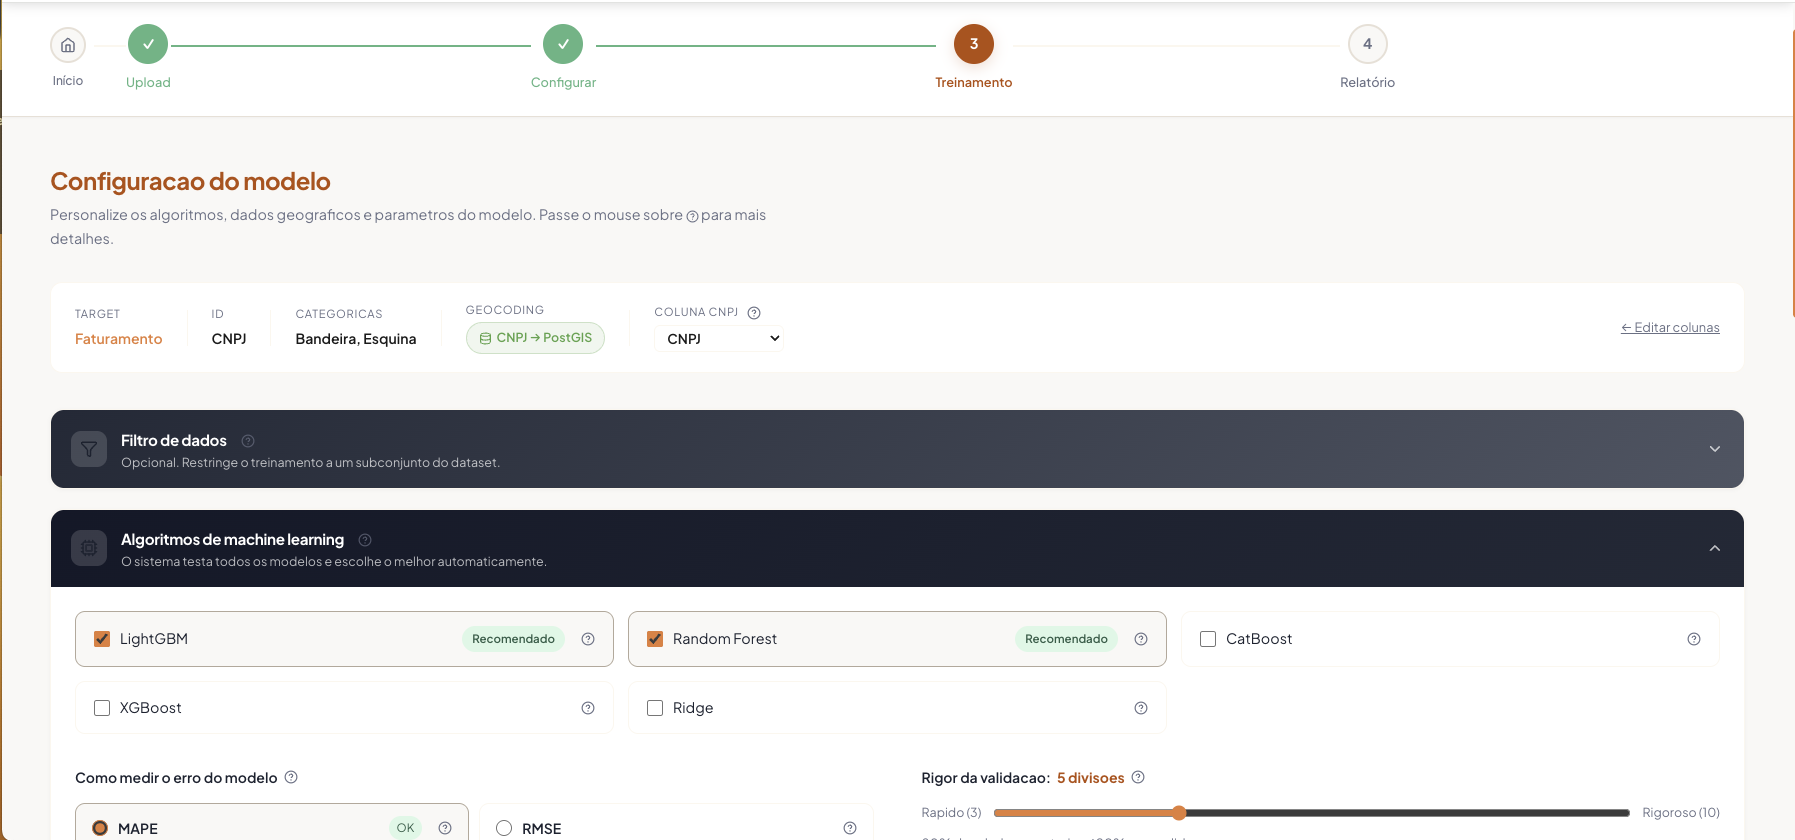The image size is (1795, 840).
Task: Select step 3 Treinamento circle
Action: [x=974, y=44]
